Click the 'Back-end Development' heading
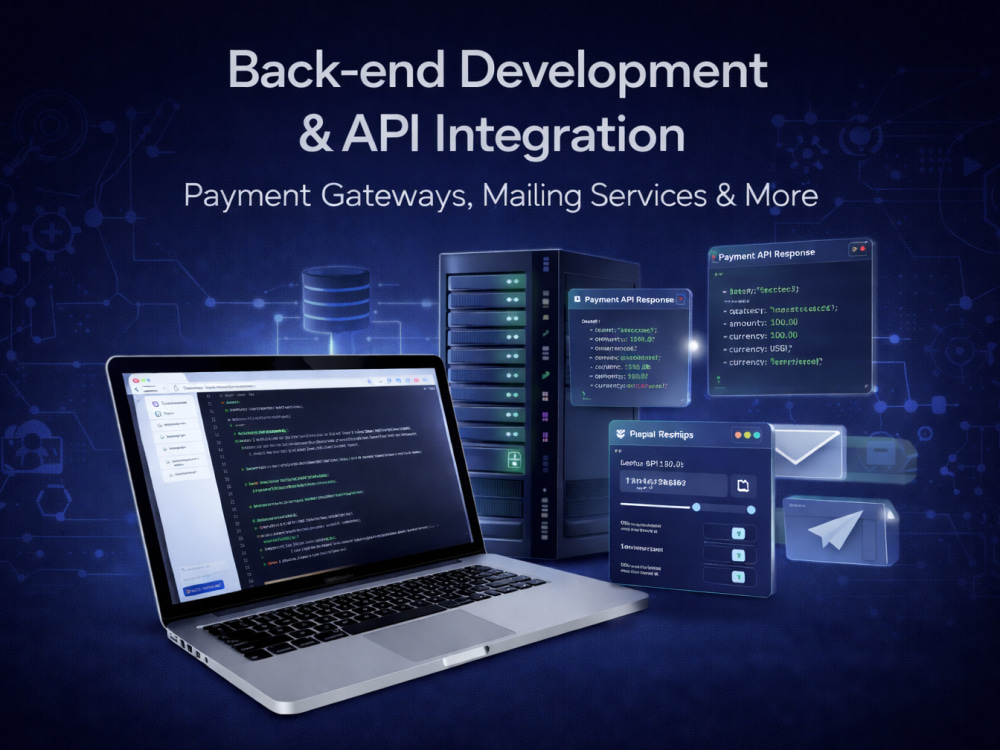Screen dimensions: 1000x750 click(x=497, y=70)
